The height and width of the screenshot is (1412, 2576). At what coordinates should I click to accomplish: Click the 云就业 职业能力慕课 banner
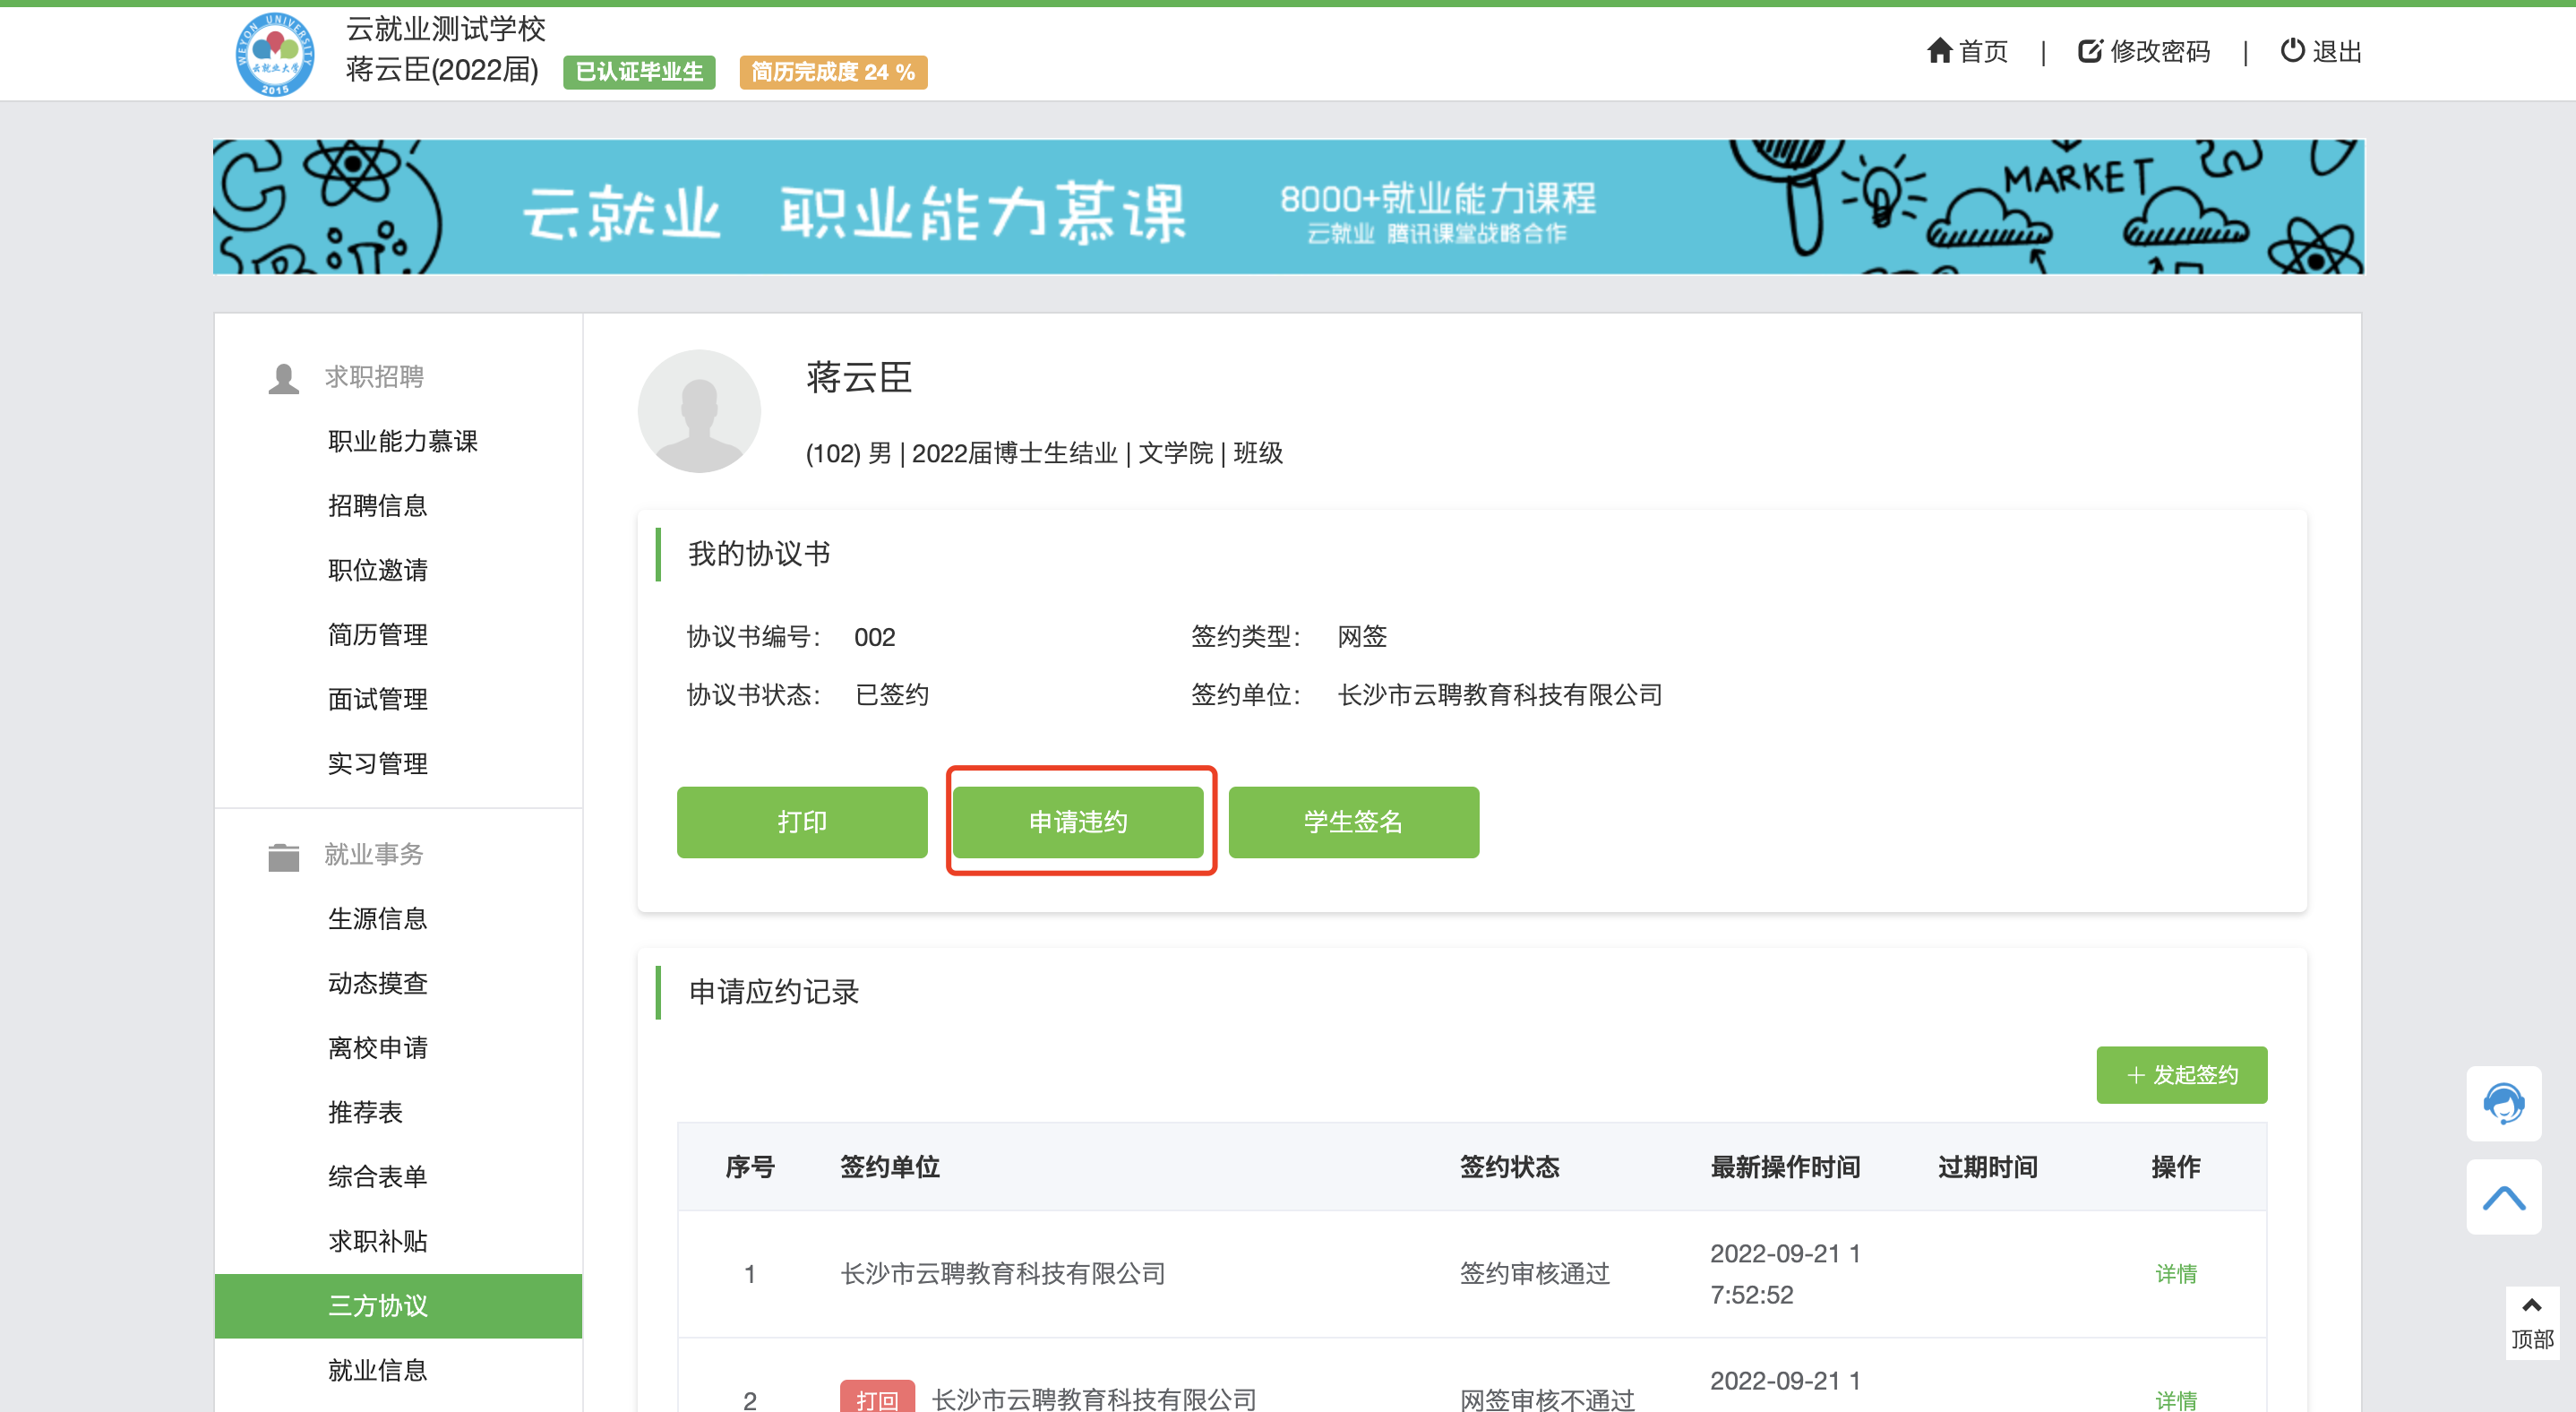1287,207
